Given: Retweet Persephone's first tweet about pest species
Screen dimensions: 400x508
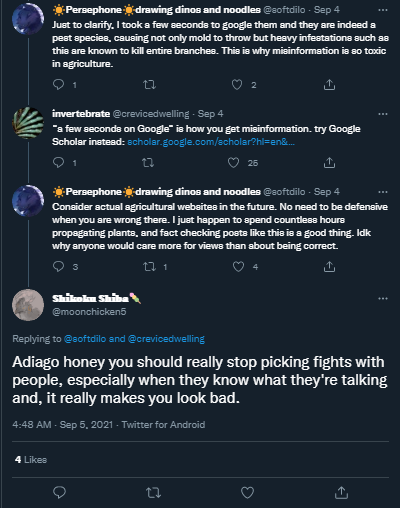Looking at the screenshot, I should (x=149, y=85).
